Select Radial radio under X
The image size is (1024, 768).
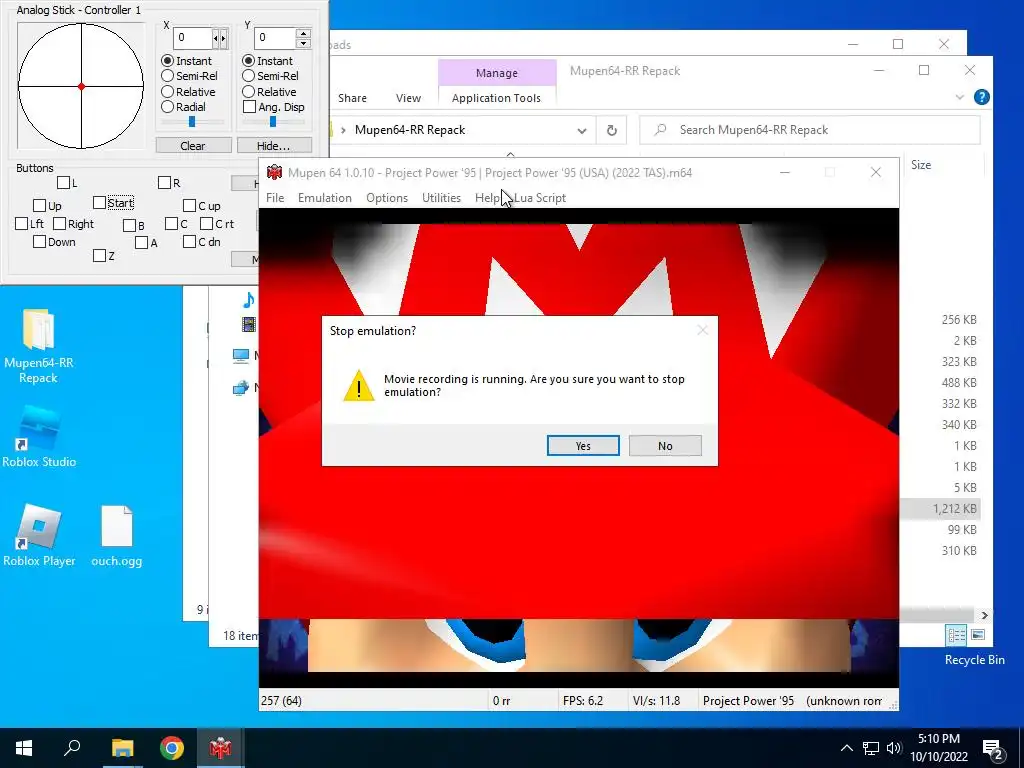click(167, 106)
